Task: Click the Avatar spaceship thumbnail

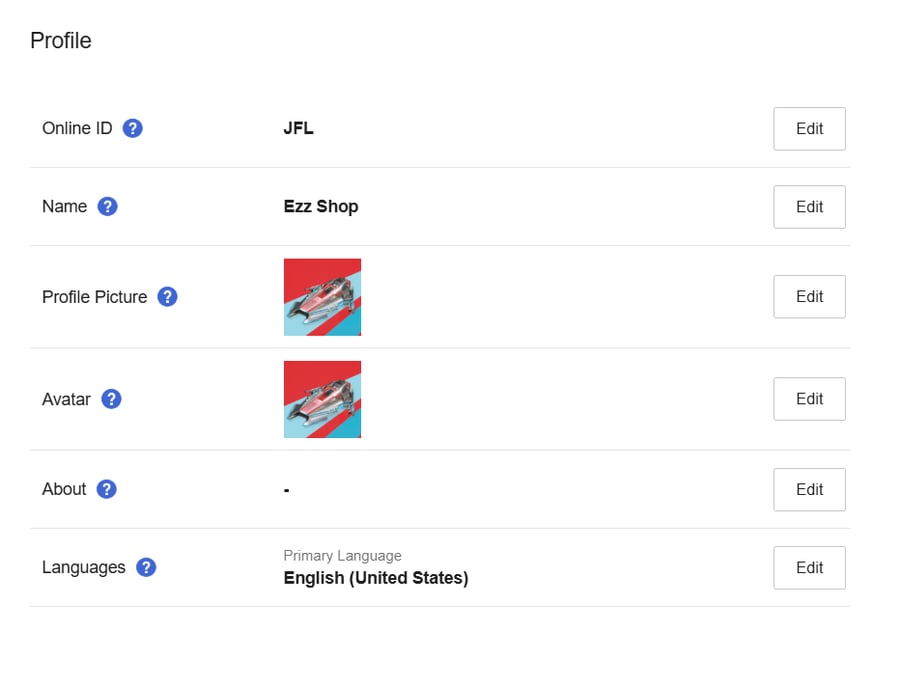Action: pyautogui.click(x=323, y=399)
